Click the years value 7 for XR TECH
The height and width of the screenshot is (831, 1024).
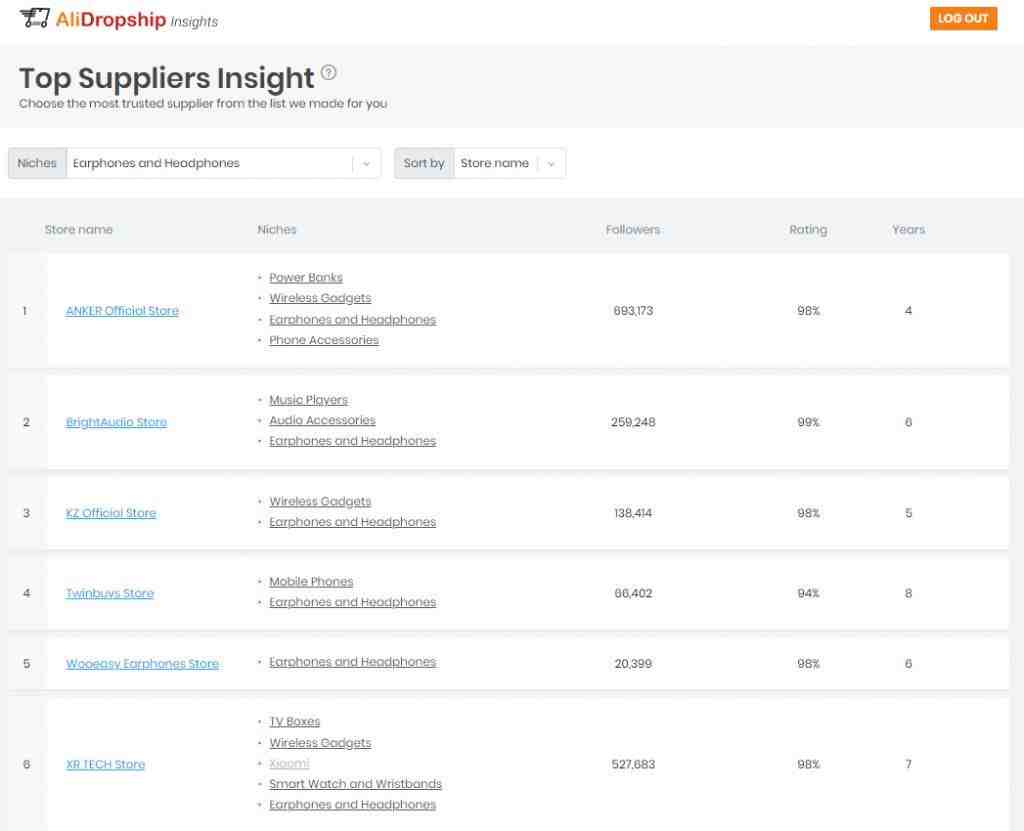coord(908,764)
